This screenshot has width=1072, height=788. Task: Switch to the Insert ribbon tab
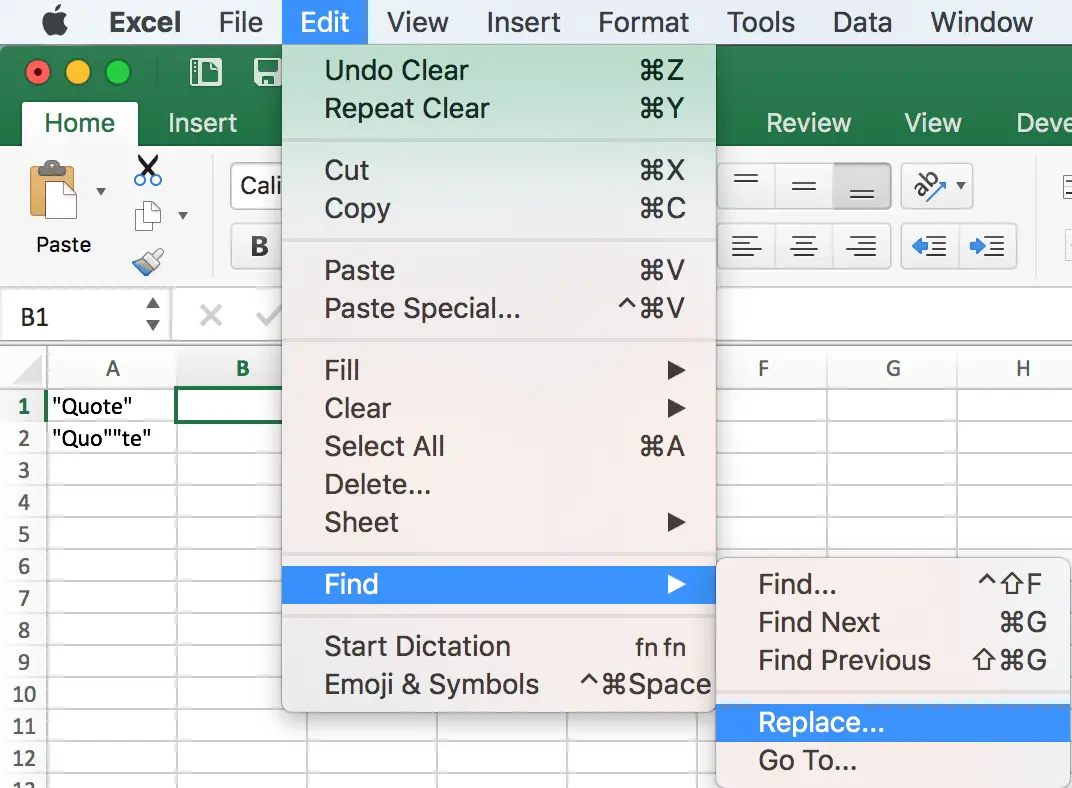click(202, 123)
